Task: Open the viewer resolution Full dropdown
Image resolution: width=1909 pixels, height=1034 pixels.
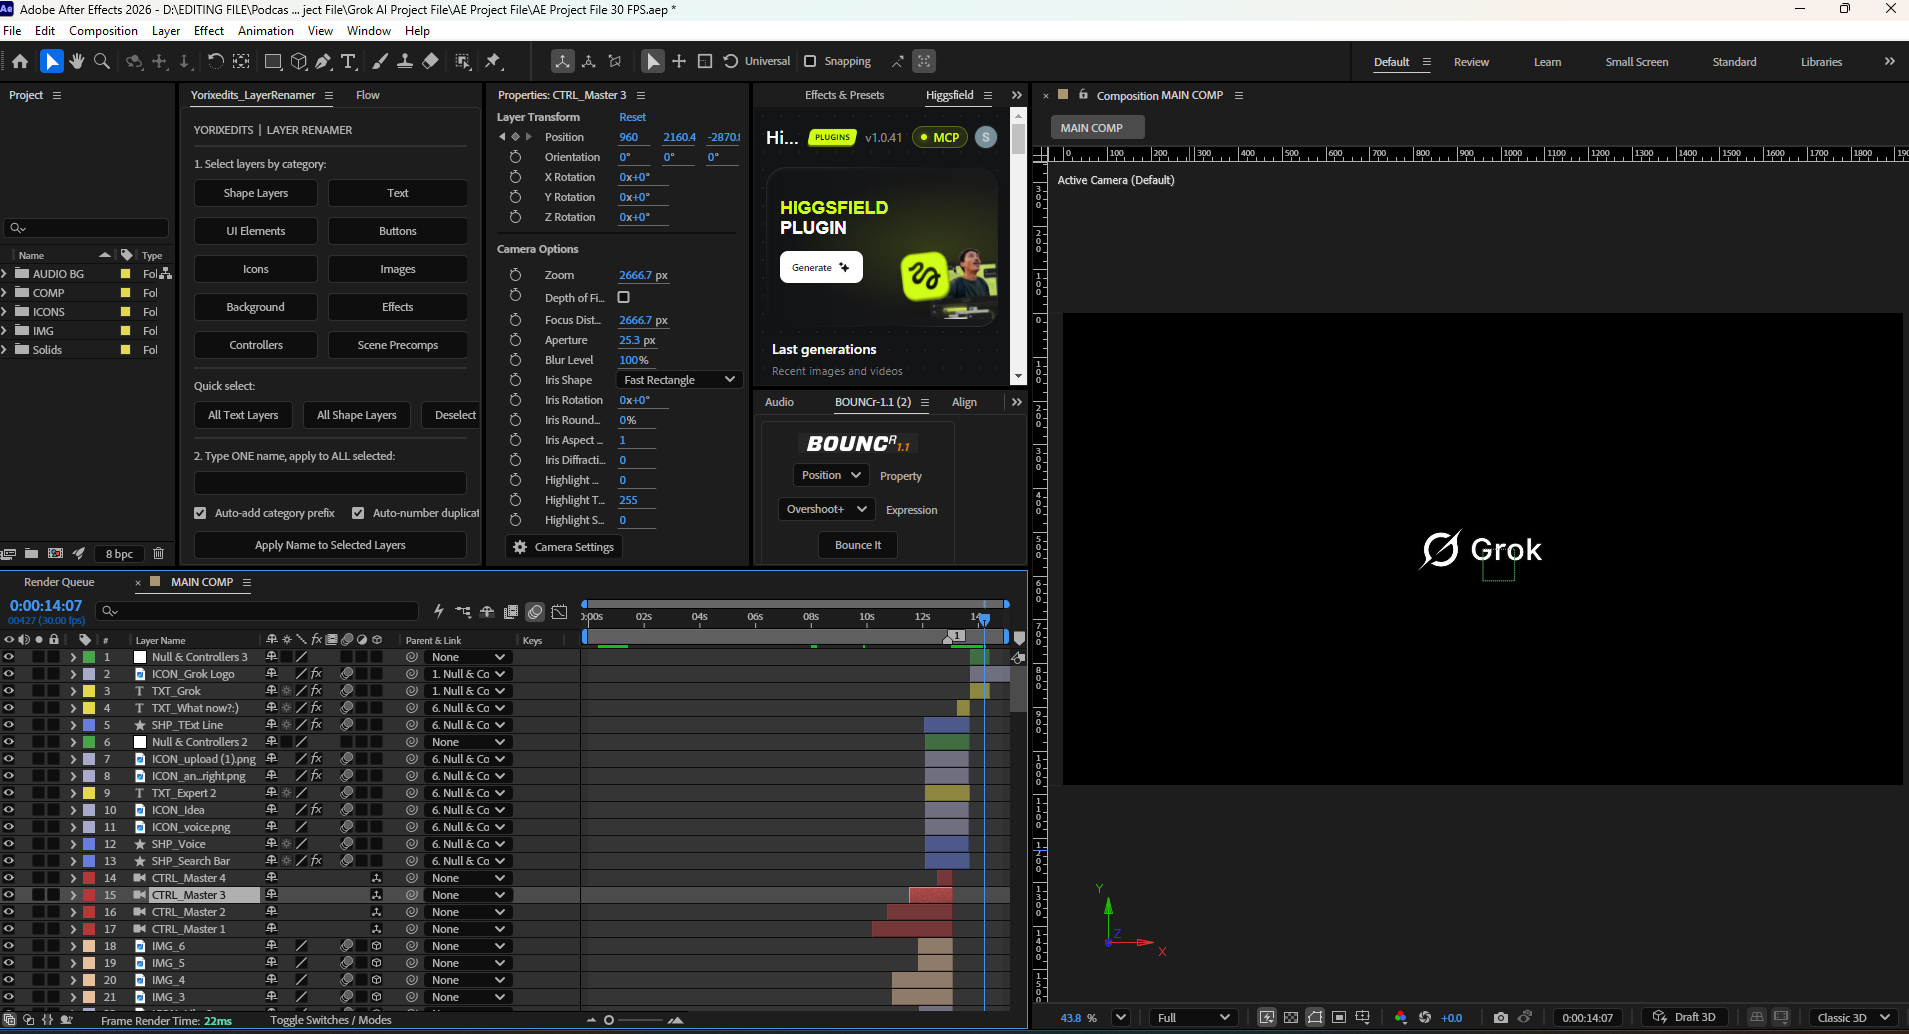Action: [1192, 1017]
